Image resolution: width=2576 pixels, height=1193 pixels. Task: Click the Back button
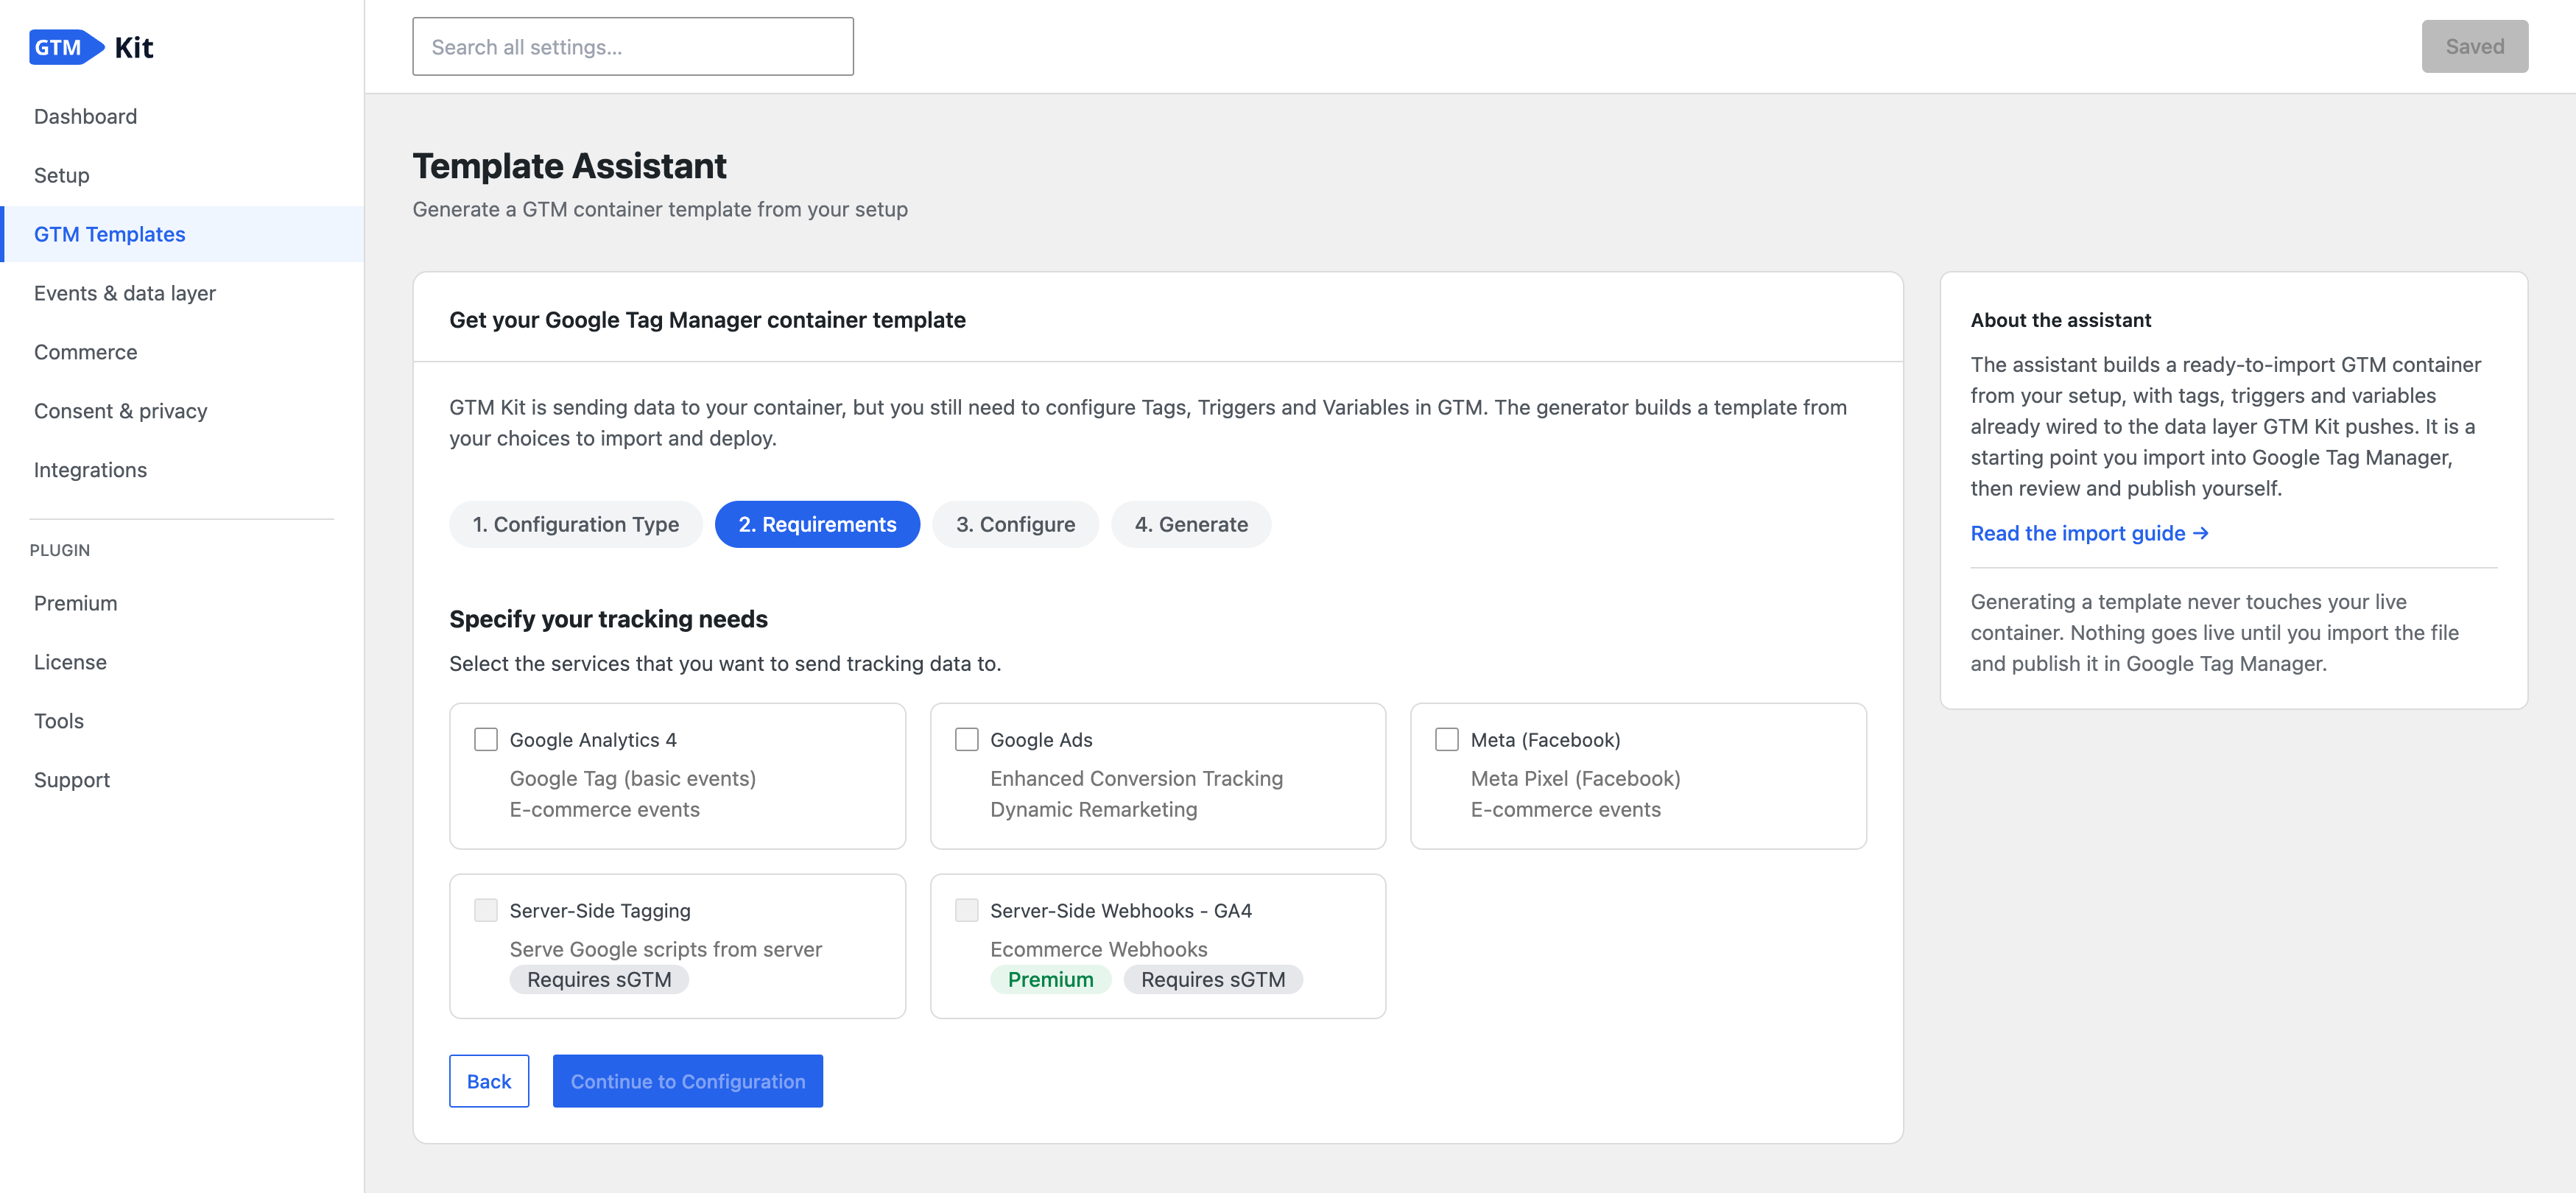(489, 1081)
